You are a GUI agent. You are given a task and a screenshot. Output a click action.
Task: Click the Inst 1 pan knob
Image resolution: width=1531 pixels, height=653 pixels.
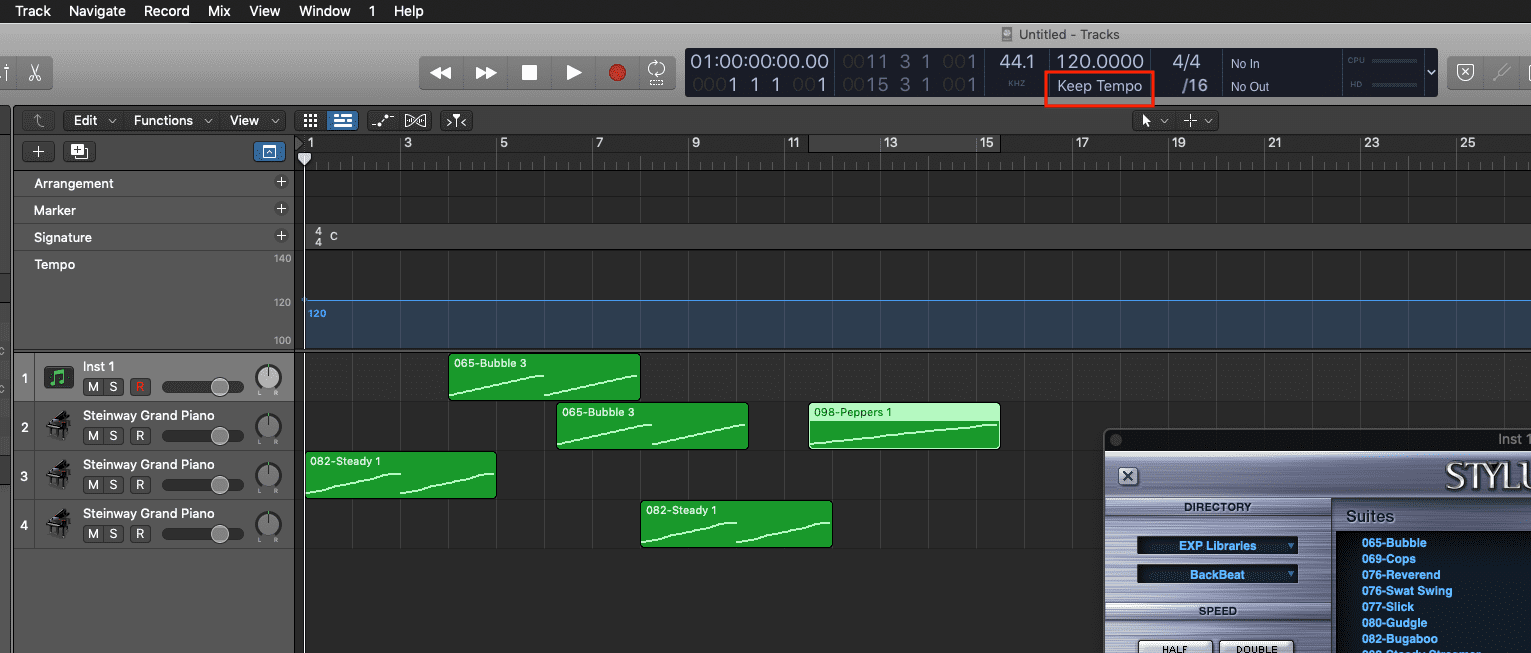[268, 378]
